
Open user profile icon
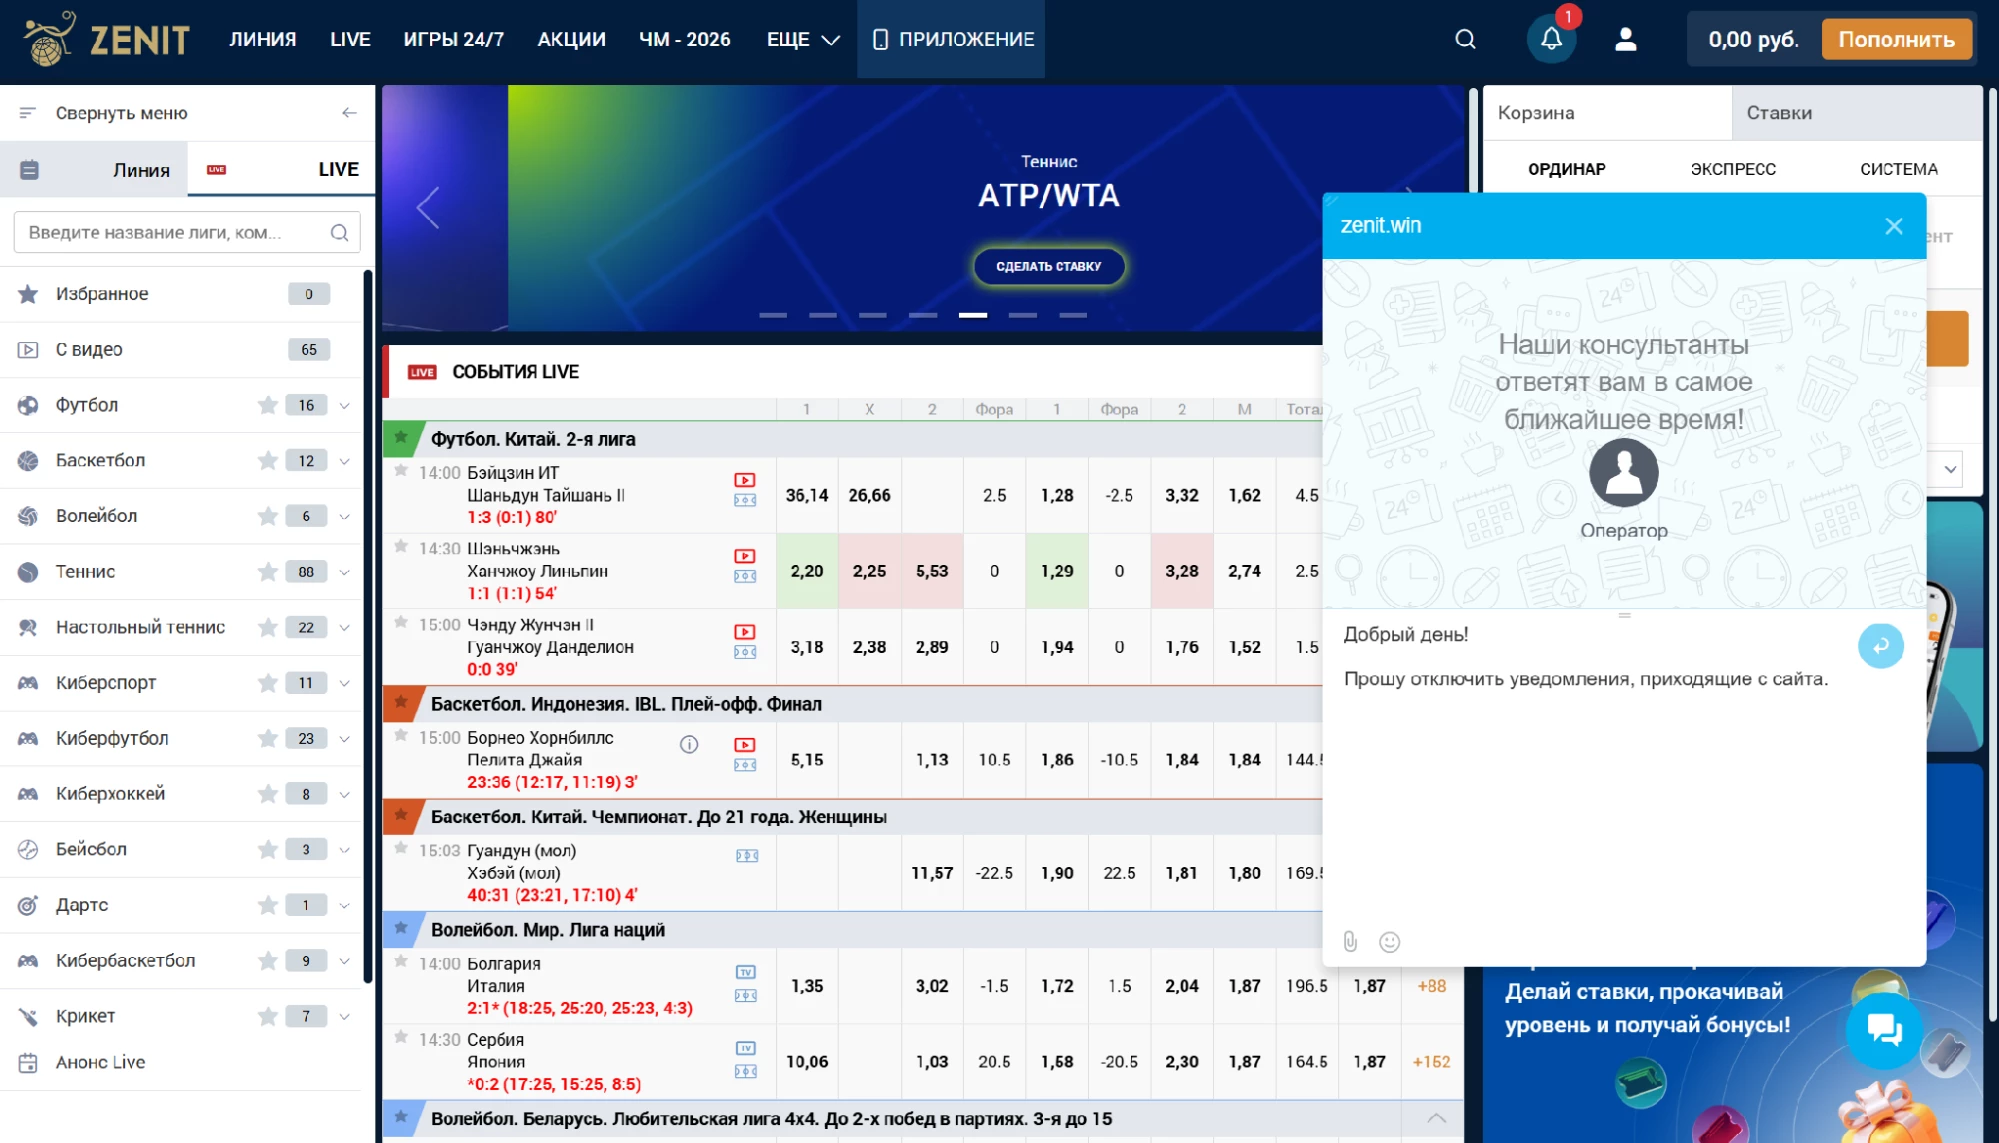(1625, 39)
